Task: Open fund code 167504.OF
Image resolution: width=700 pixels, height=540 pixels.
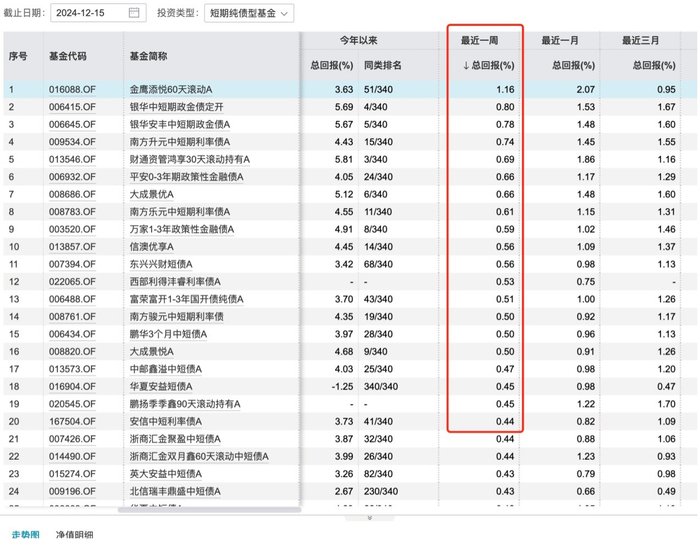Action: (72, 421)
